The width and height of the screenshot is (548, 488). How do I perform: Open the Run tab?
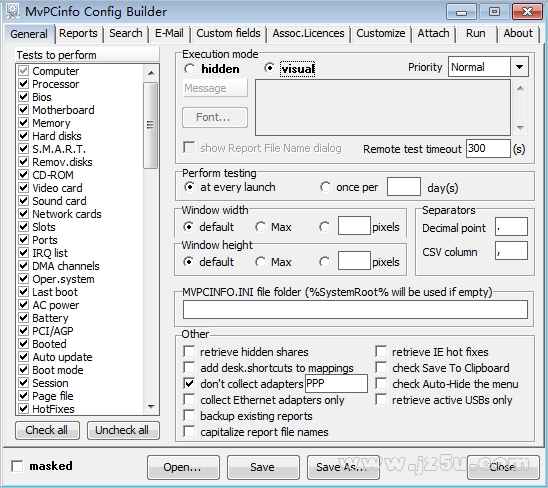pyautogui.click(x=475, y=34)
